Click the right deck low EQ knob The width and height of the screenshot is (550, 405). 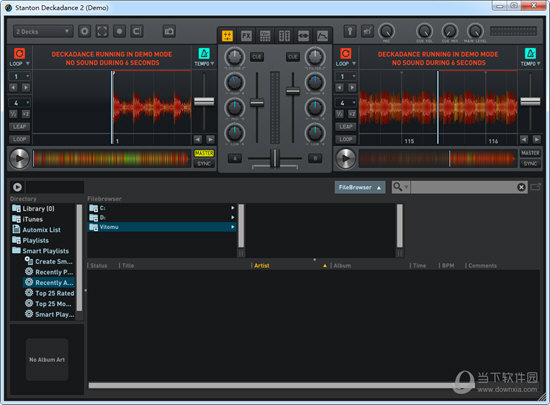point(315,133)
